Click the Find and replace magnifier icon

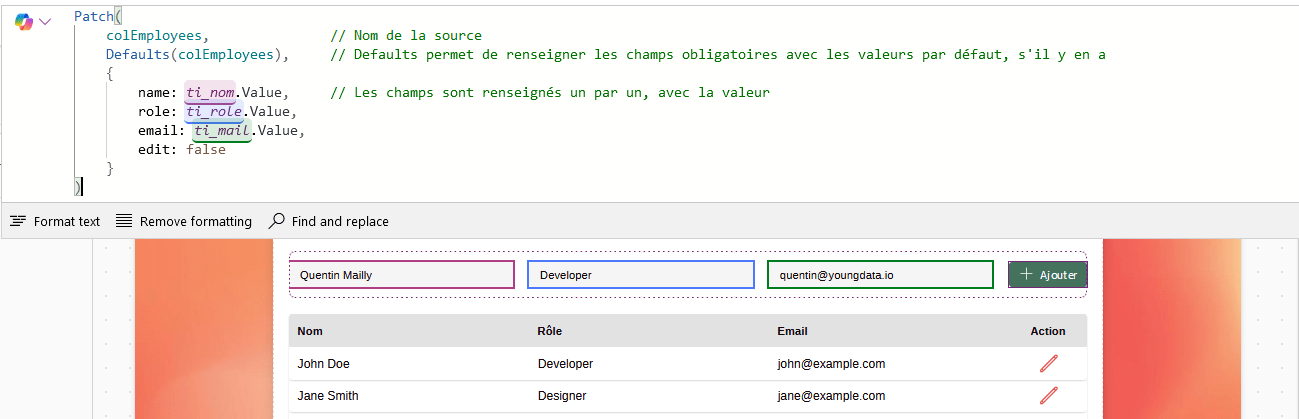[x=277, y=221]
